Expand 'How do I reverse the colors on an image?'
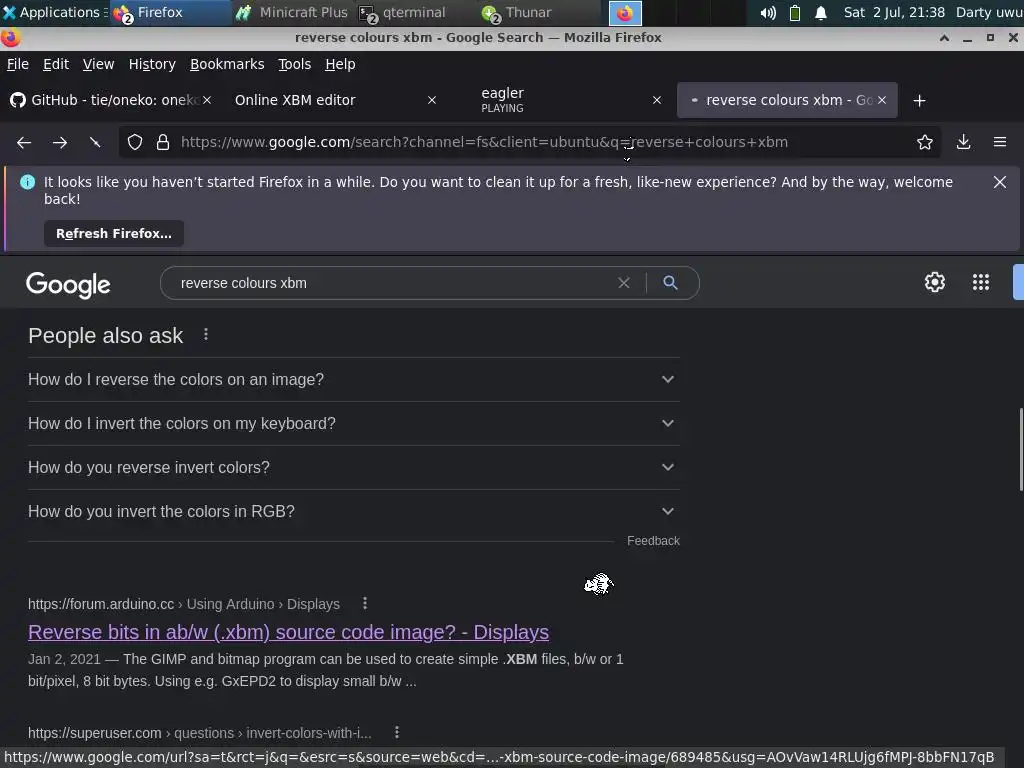This screenshot has height=768, width=1024. (x=353, y=379)
